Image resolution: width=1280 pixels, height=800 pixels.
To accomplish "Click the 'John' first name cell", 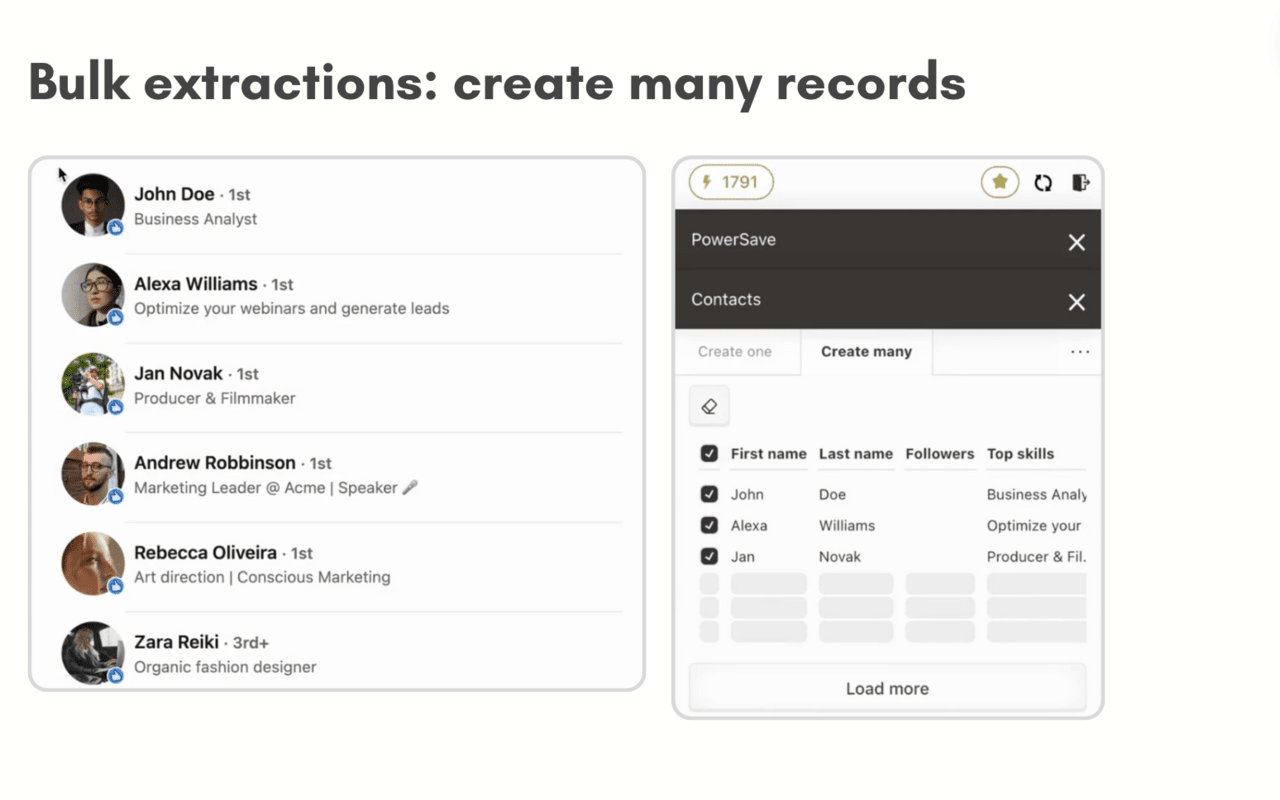I will pyautogui.click(x=747, y=494).
